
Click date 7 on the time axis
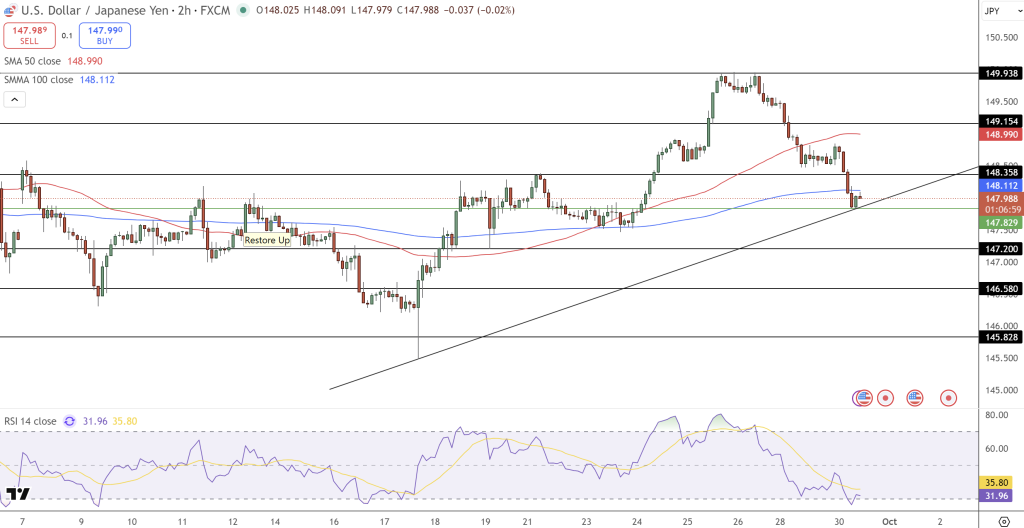(24, 521)
